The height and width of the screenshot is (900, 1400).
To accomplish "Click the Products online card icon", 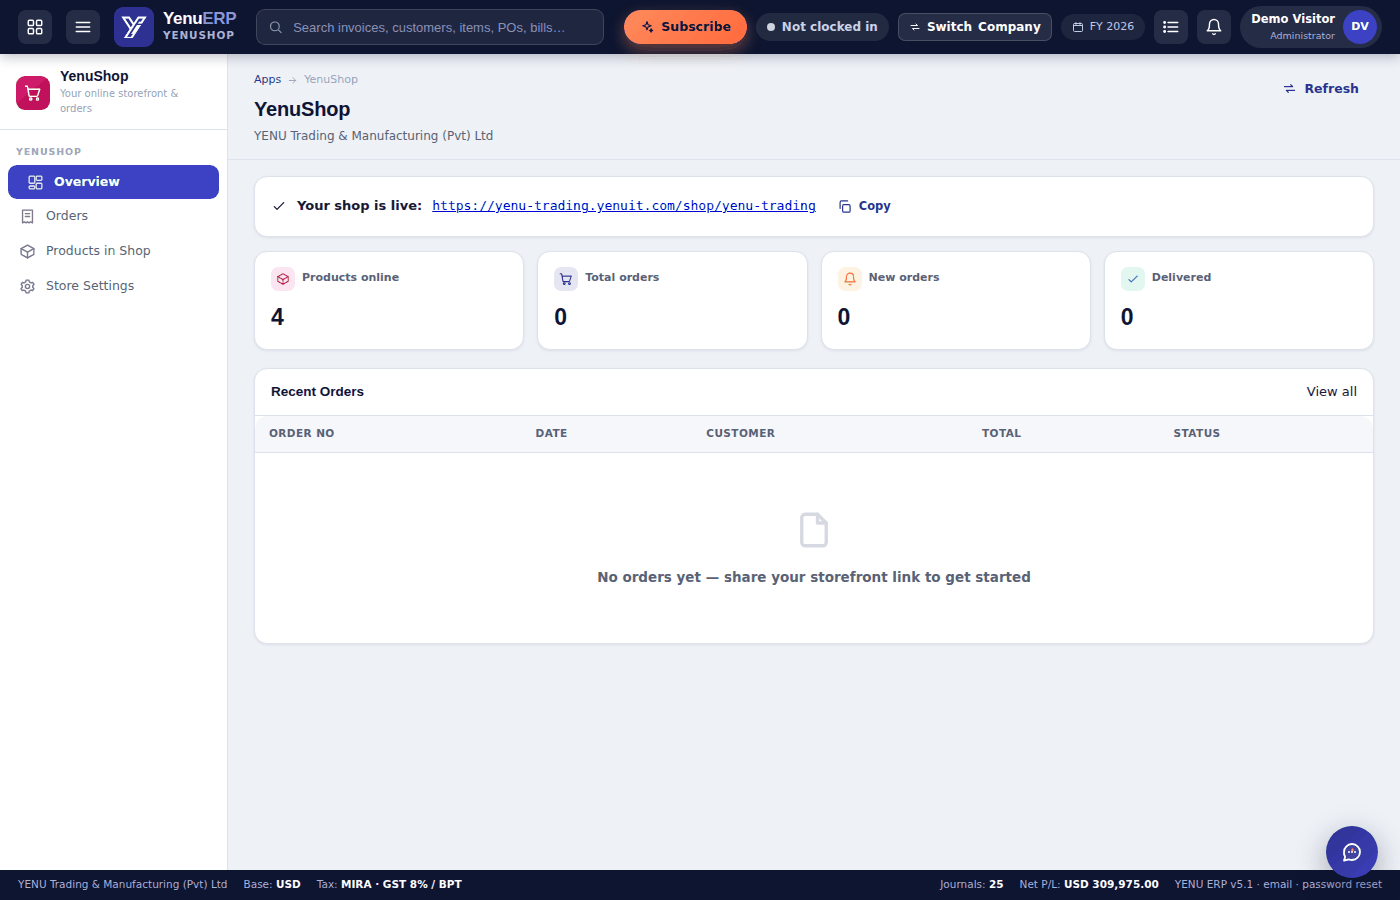I will (x=283, y=279).
